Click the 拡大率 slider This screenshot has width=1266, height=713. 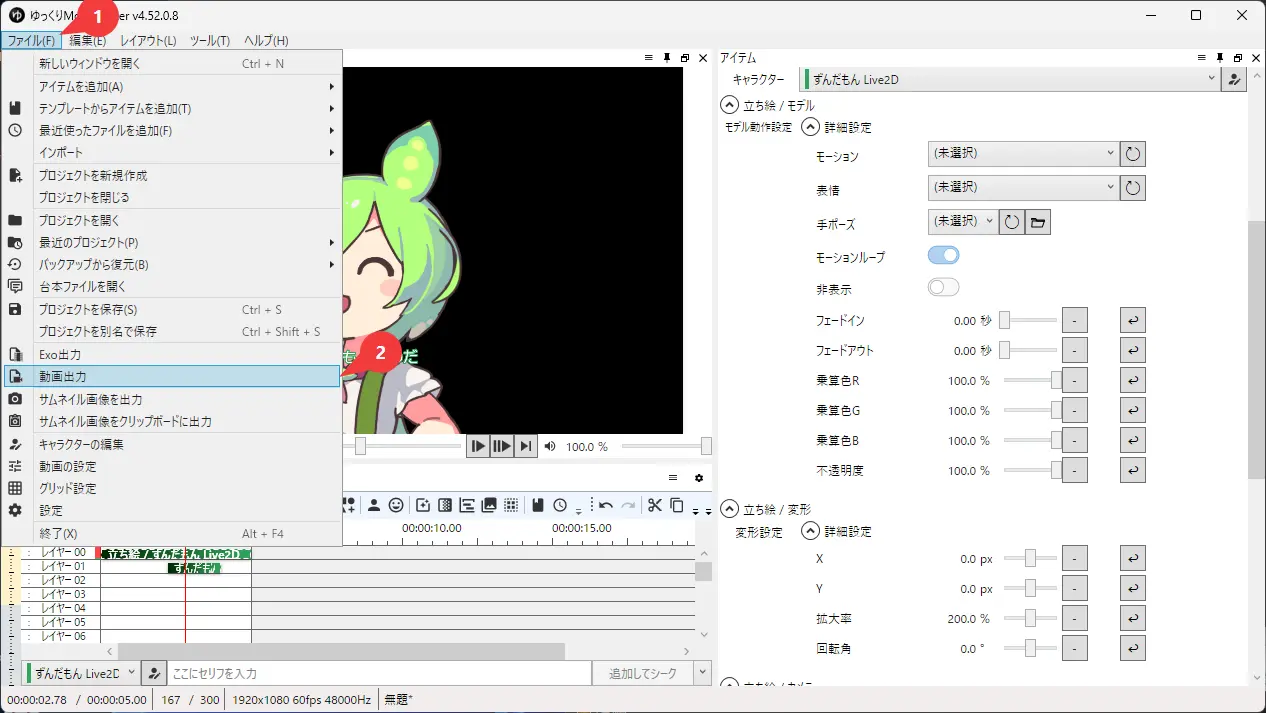(x=1029, y=618)
